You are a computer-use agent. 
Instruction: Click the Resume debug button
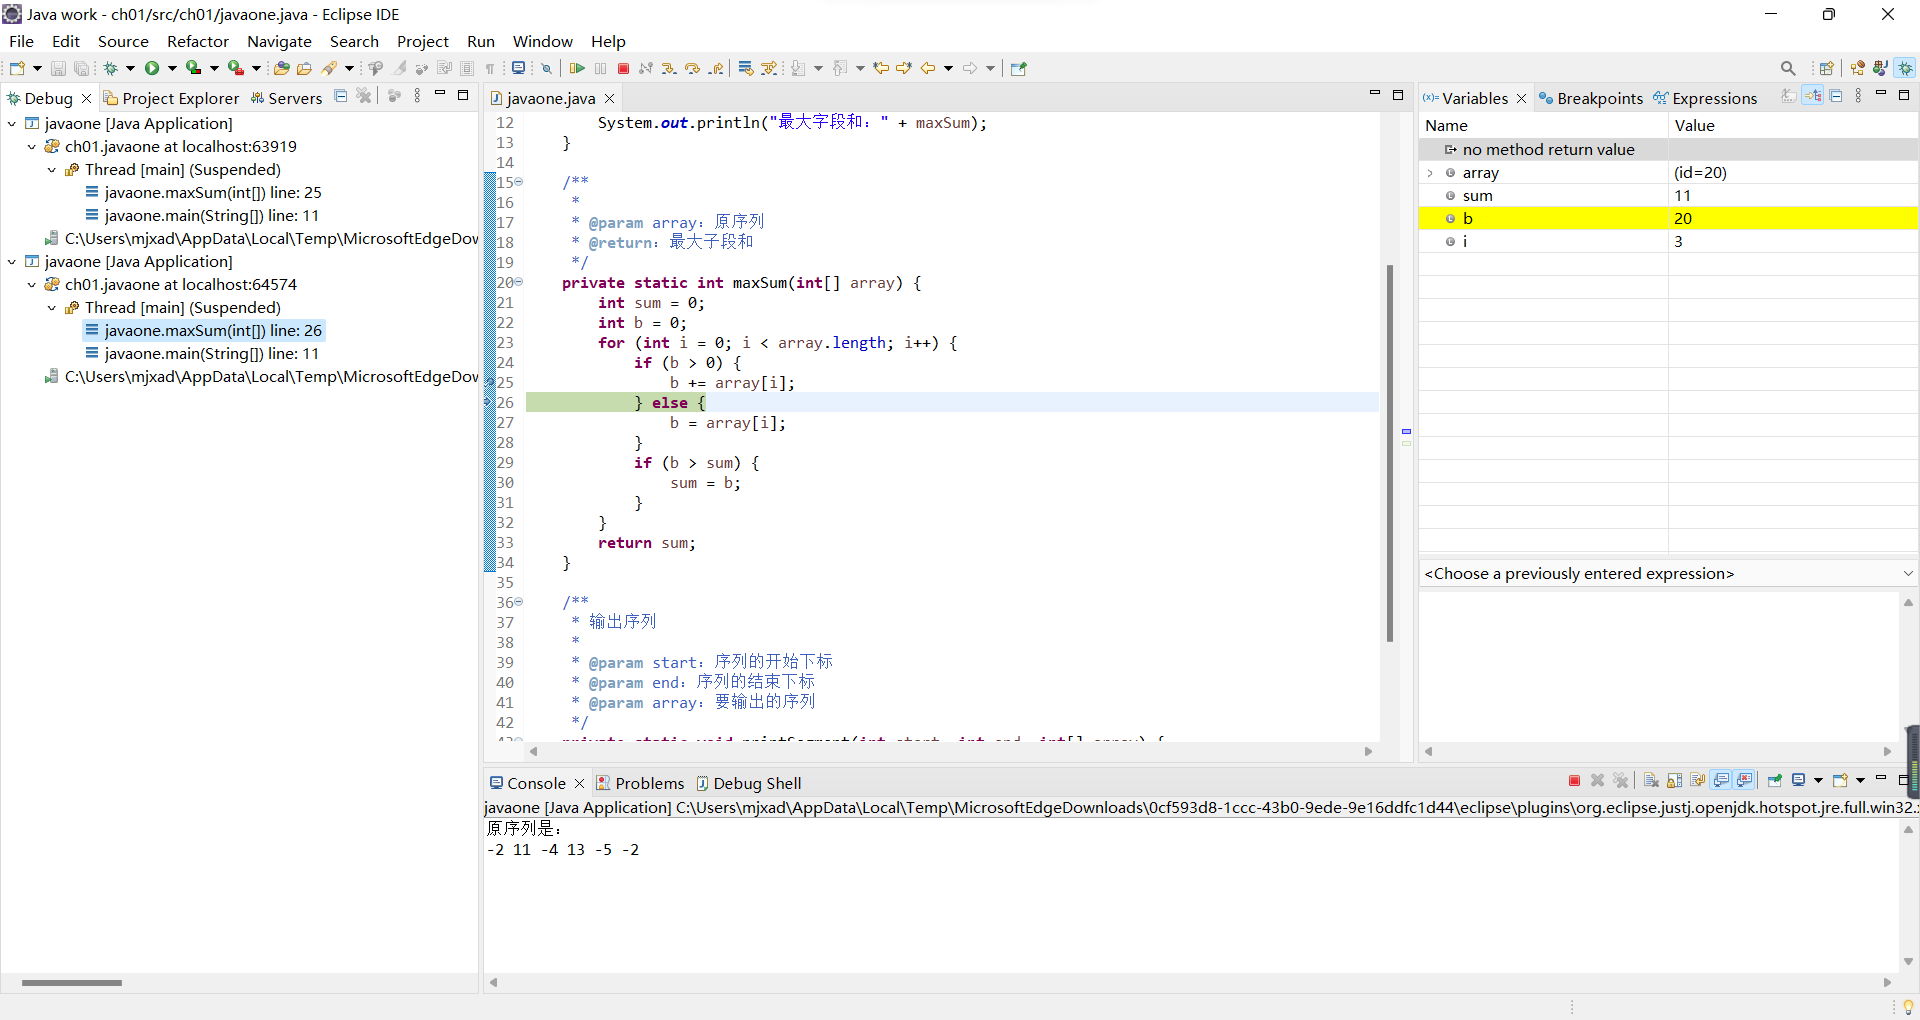tap(577, 68)
